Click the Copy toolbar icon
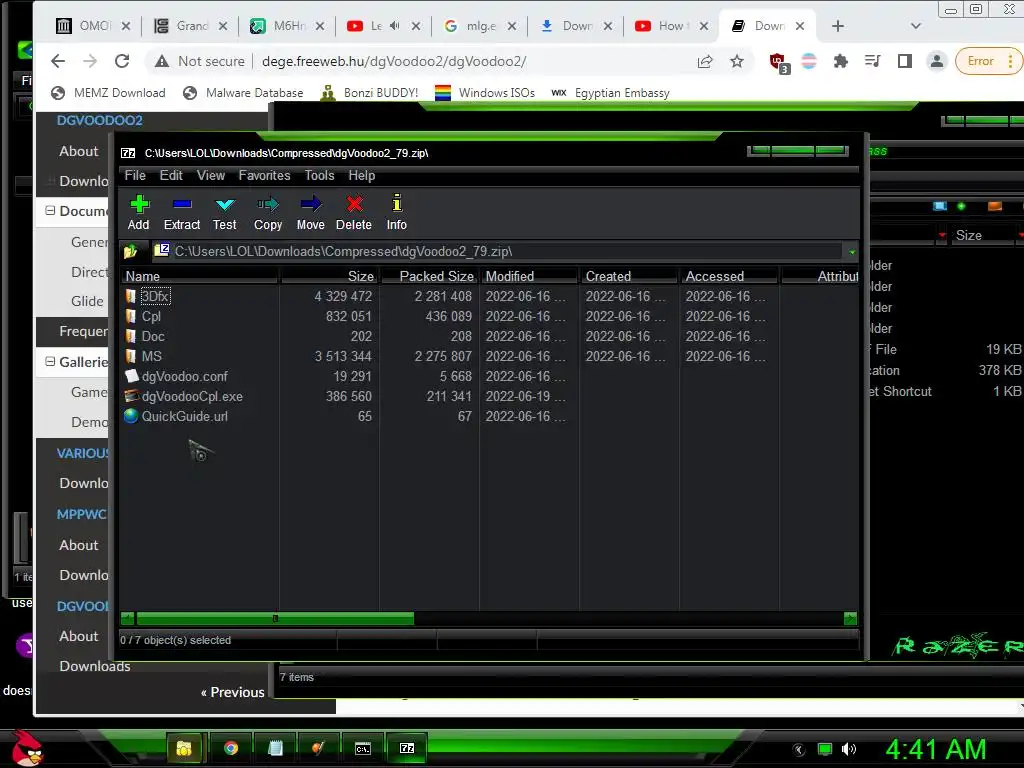 [x=268, y=212]
